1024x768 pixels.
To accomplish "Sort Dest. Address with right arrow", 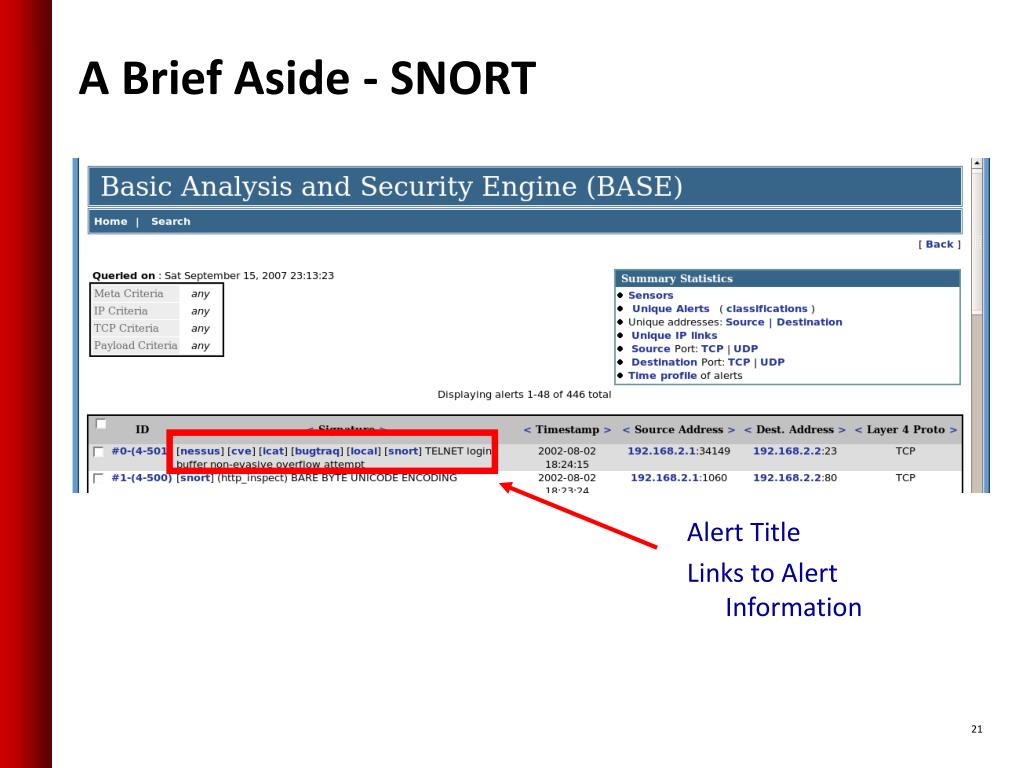I will point(842,430).
